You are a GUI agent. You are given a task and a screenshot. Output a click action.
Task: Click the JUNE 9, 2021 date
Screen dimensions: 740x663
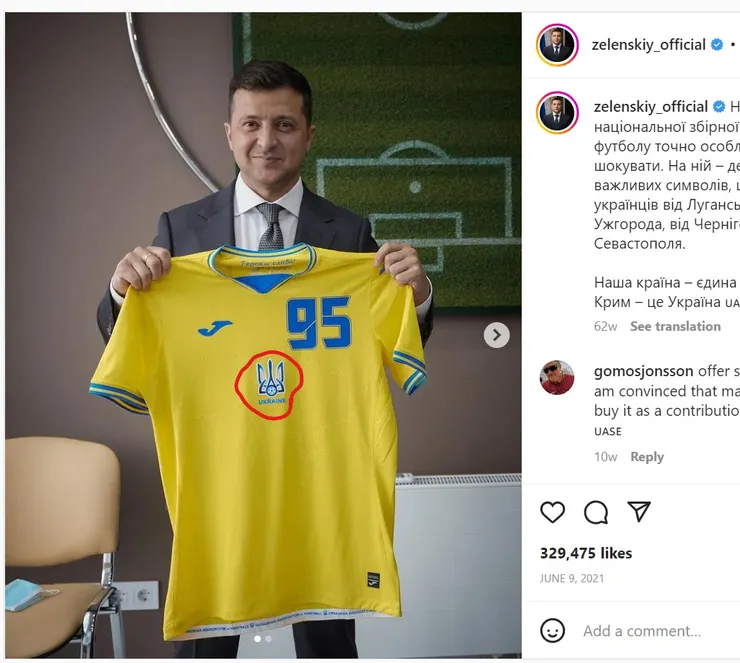[x=572, y=578]
